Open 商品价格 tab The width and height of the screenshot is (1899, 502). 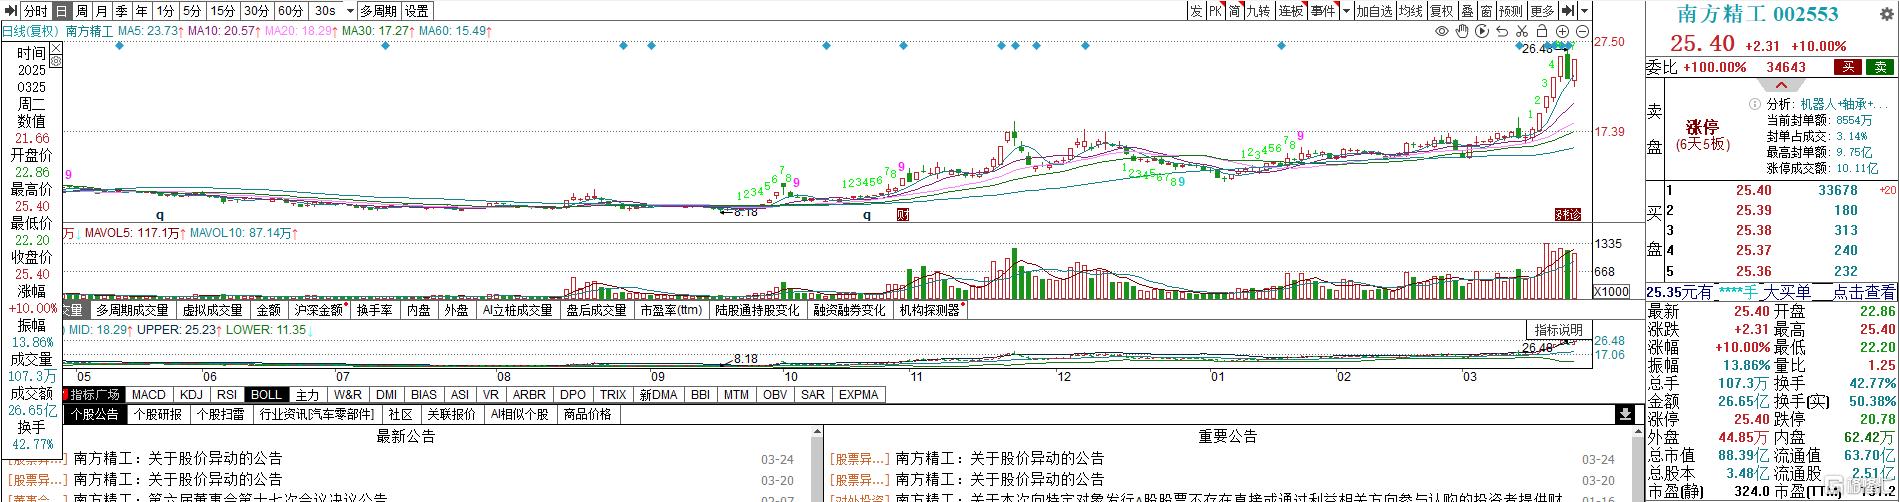589,414
